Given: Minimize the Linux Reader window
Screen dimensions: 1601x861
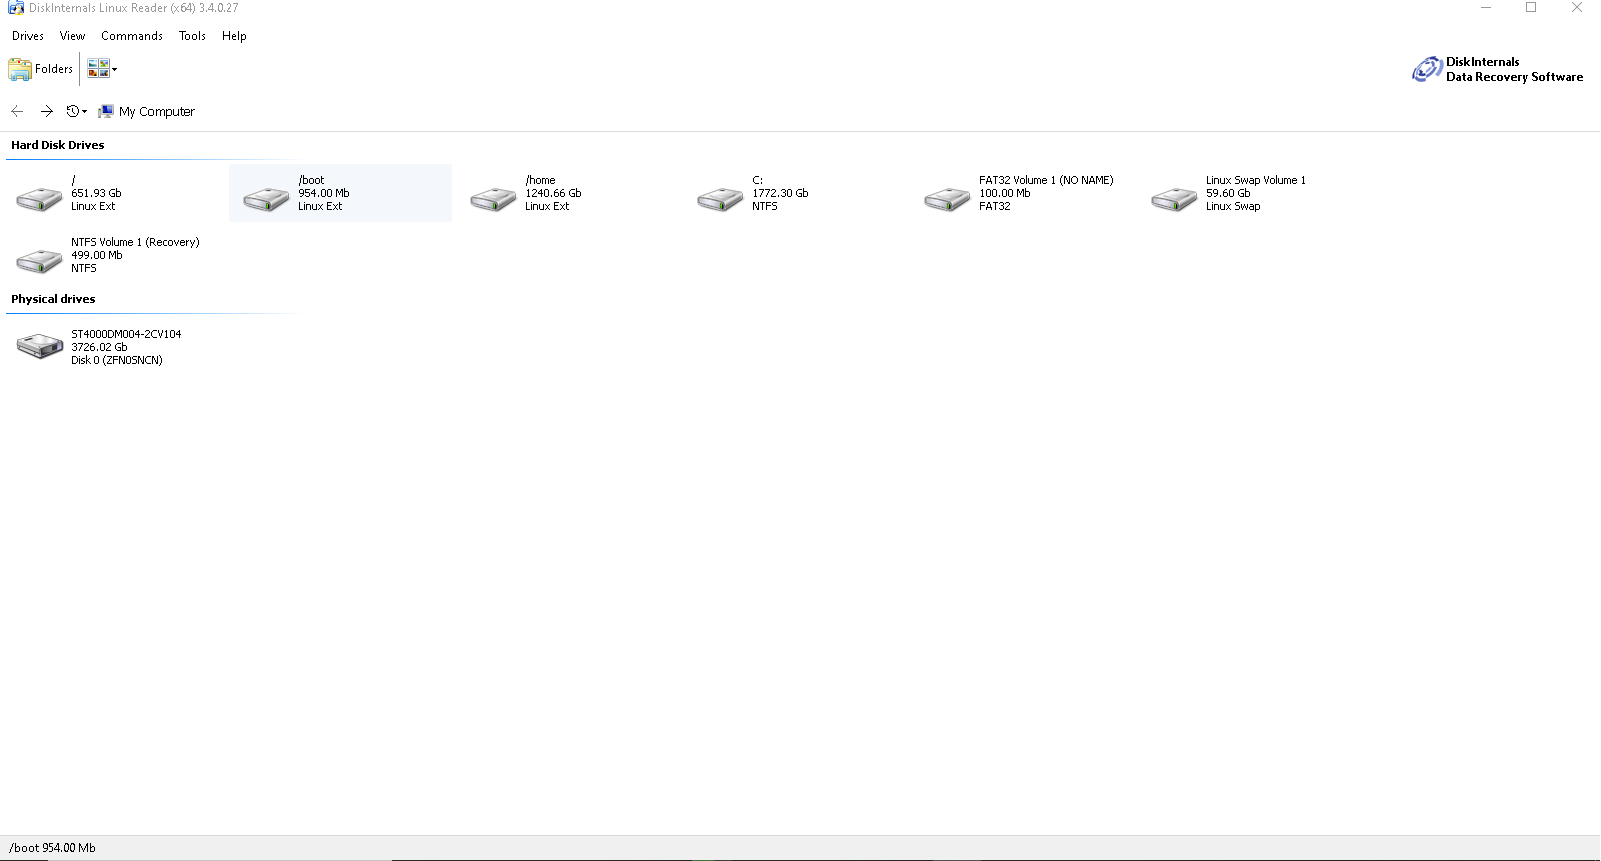Looking at the screenshot, I should coord(1486,8).
